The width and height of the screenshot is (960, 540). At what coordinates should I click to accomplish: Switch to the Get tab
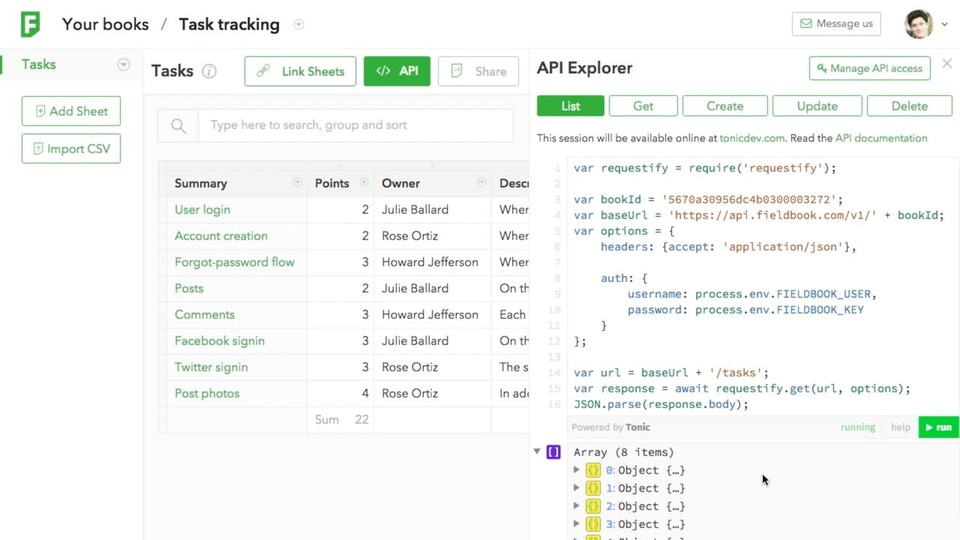click(x=643, y=106)
